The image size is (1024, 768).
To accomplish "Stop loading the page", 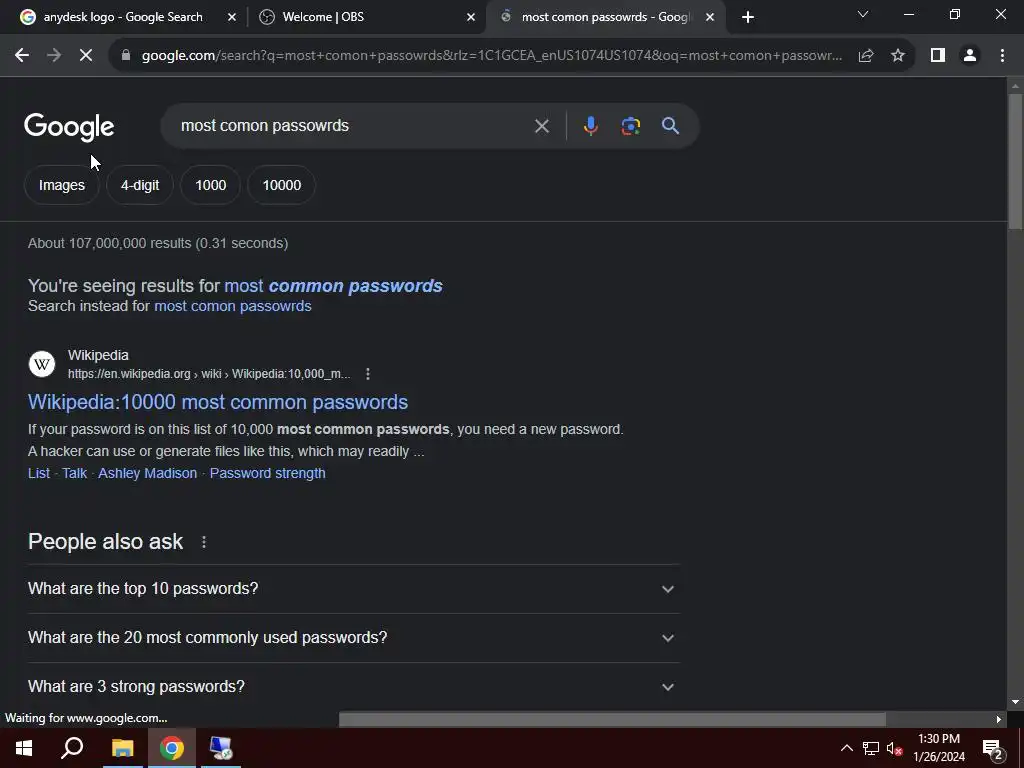I will tap(86, 56).
